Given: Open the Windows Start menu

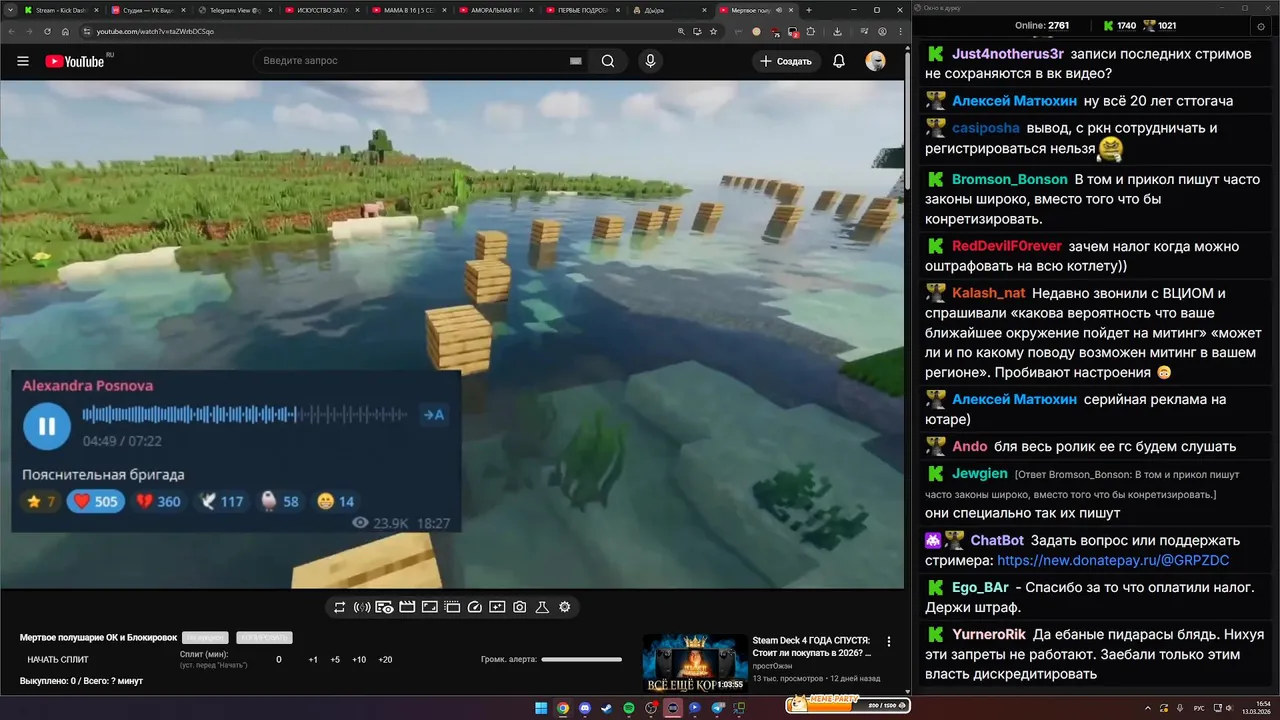Looking at the screenshot, I should tap(541, 708).
